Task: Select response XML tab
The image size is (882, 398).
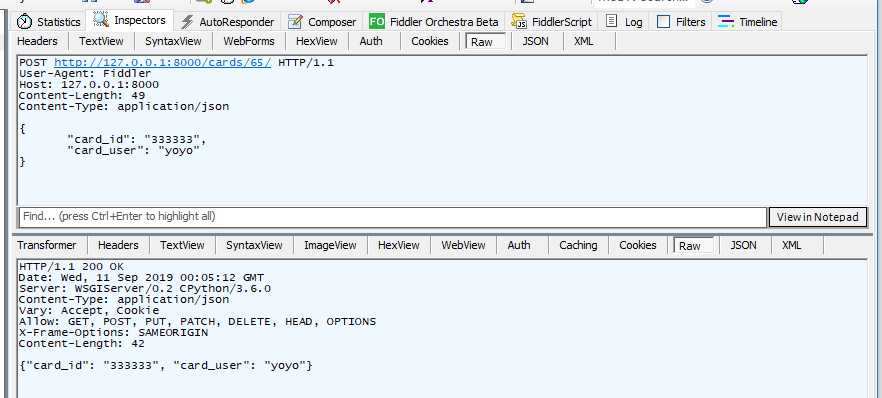Action: [791, 245]
